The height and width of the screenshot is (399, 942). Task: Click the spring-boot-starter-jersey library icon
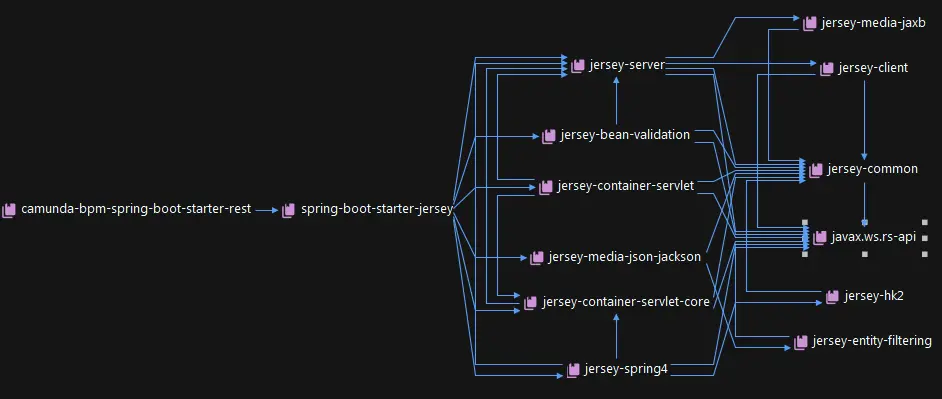click(288, 210)
